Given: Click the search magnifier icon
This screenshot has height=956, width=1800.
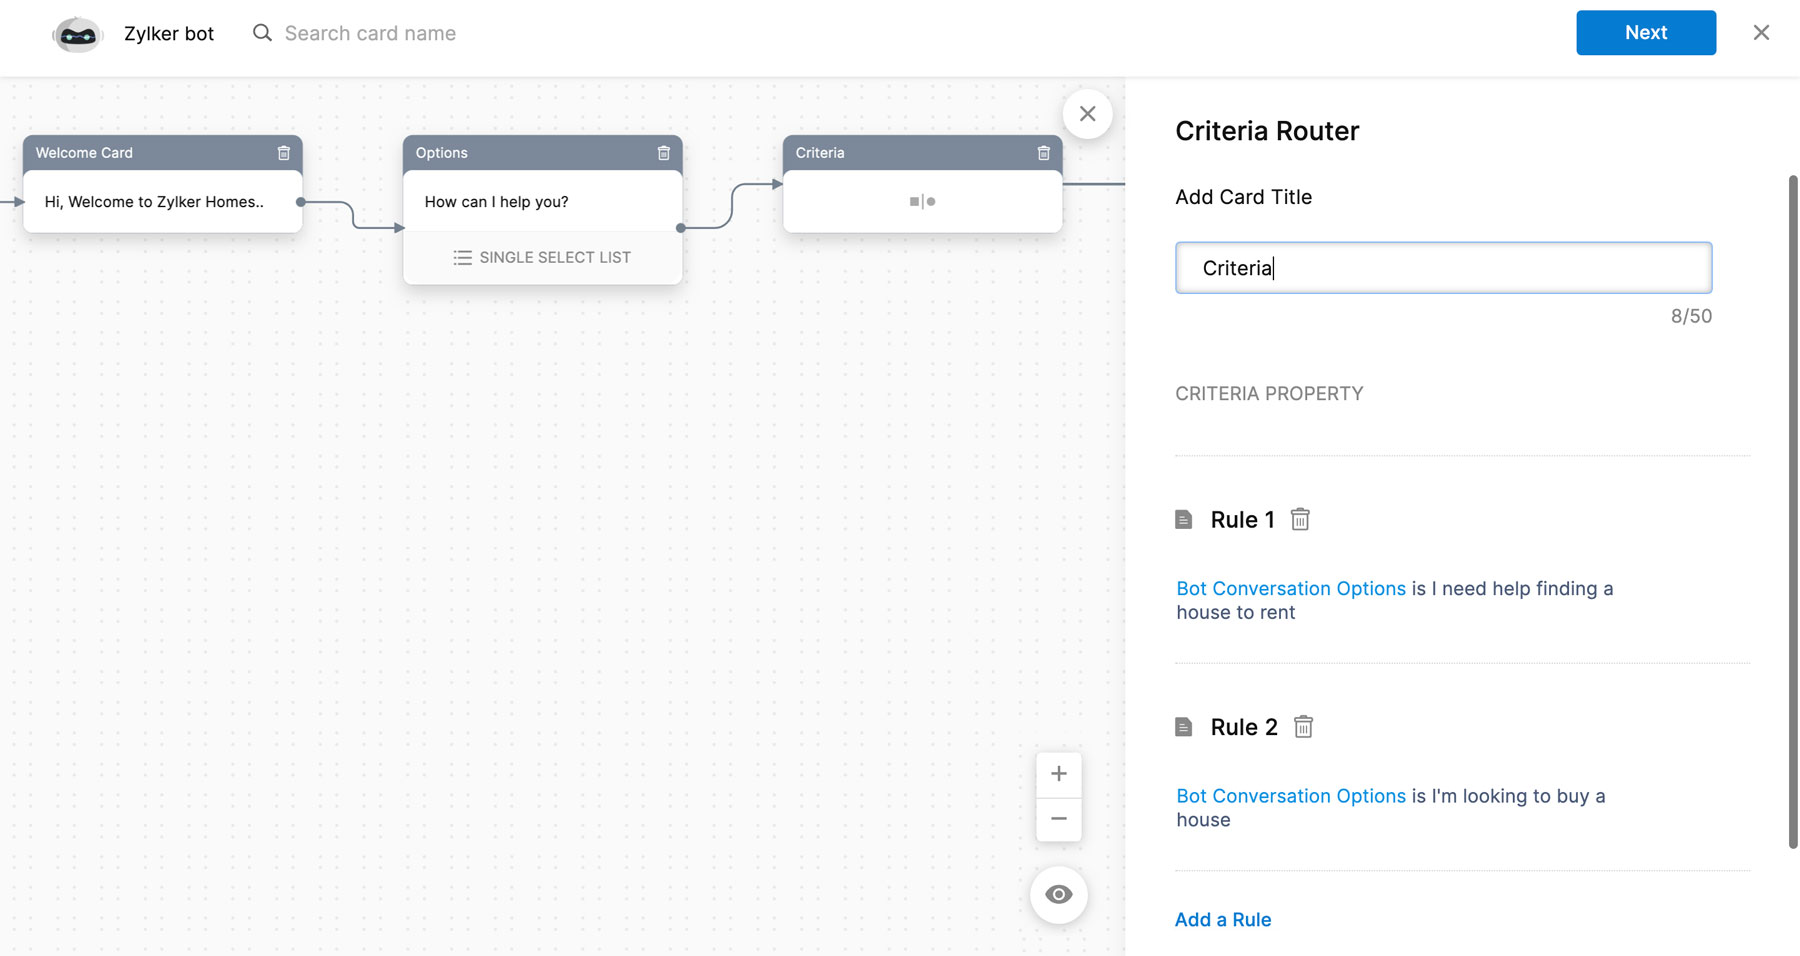Looking at the screenshot, I should point(262,33).
